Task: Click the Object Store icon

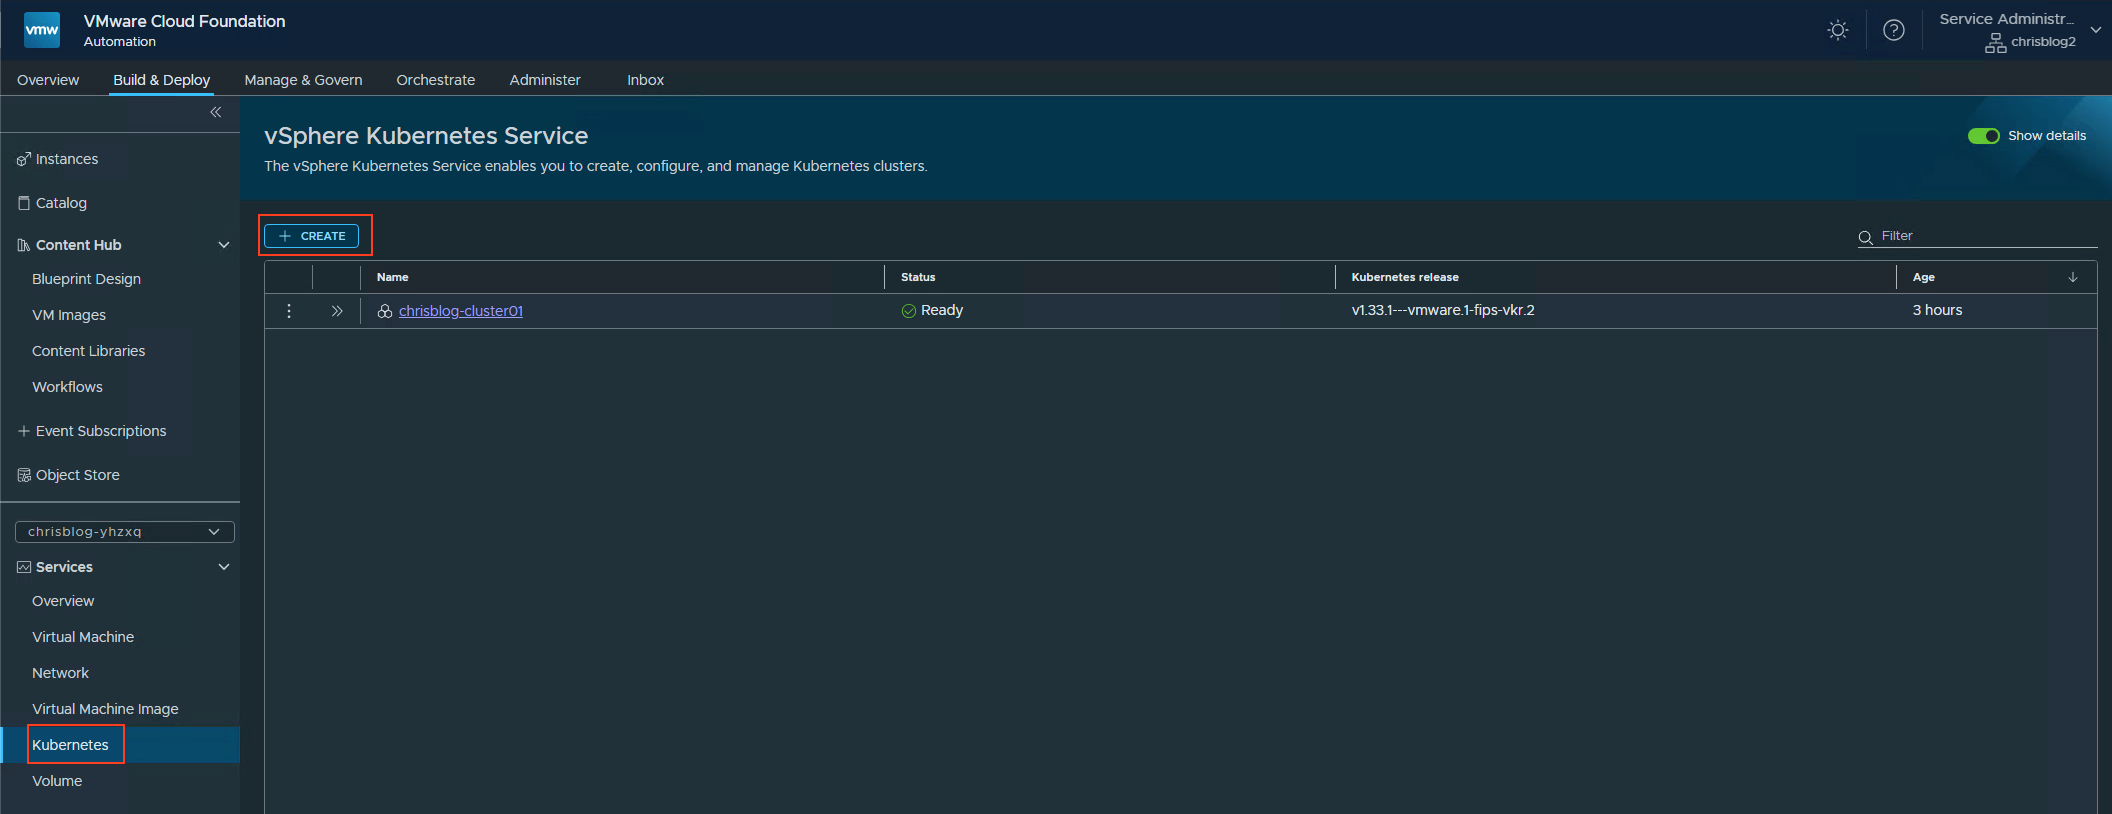Action: [x=24, y=475]
